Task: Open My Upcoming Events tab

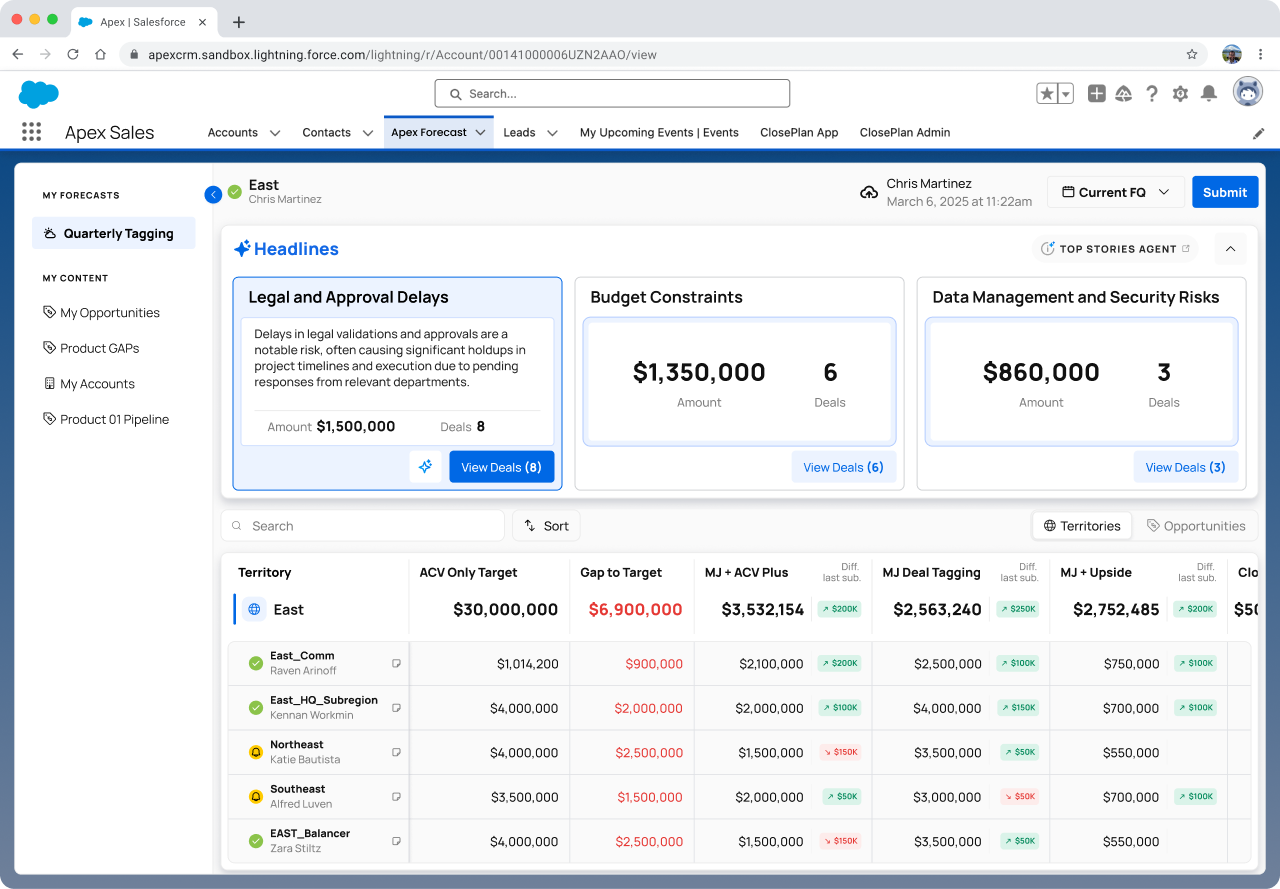Action: point(659,132)
